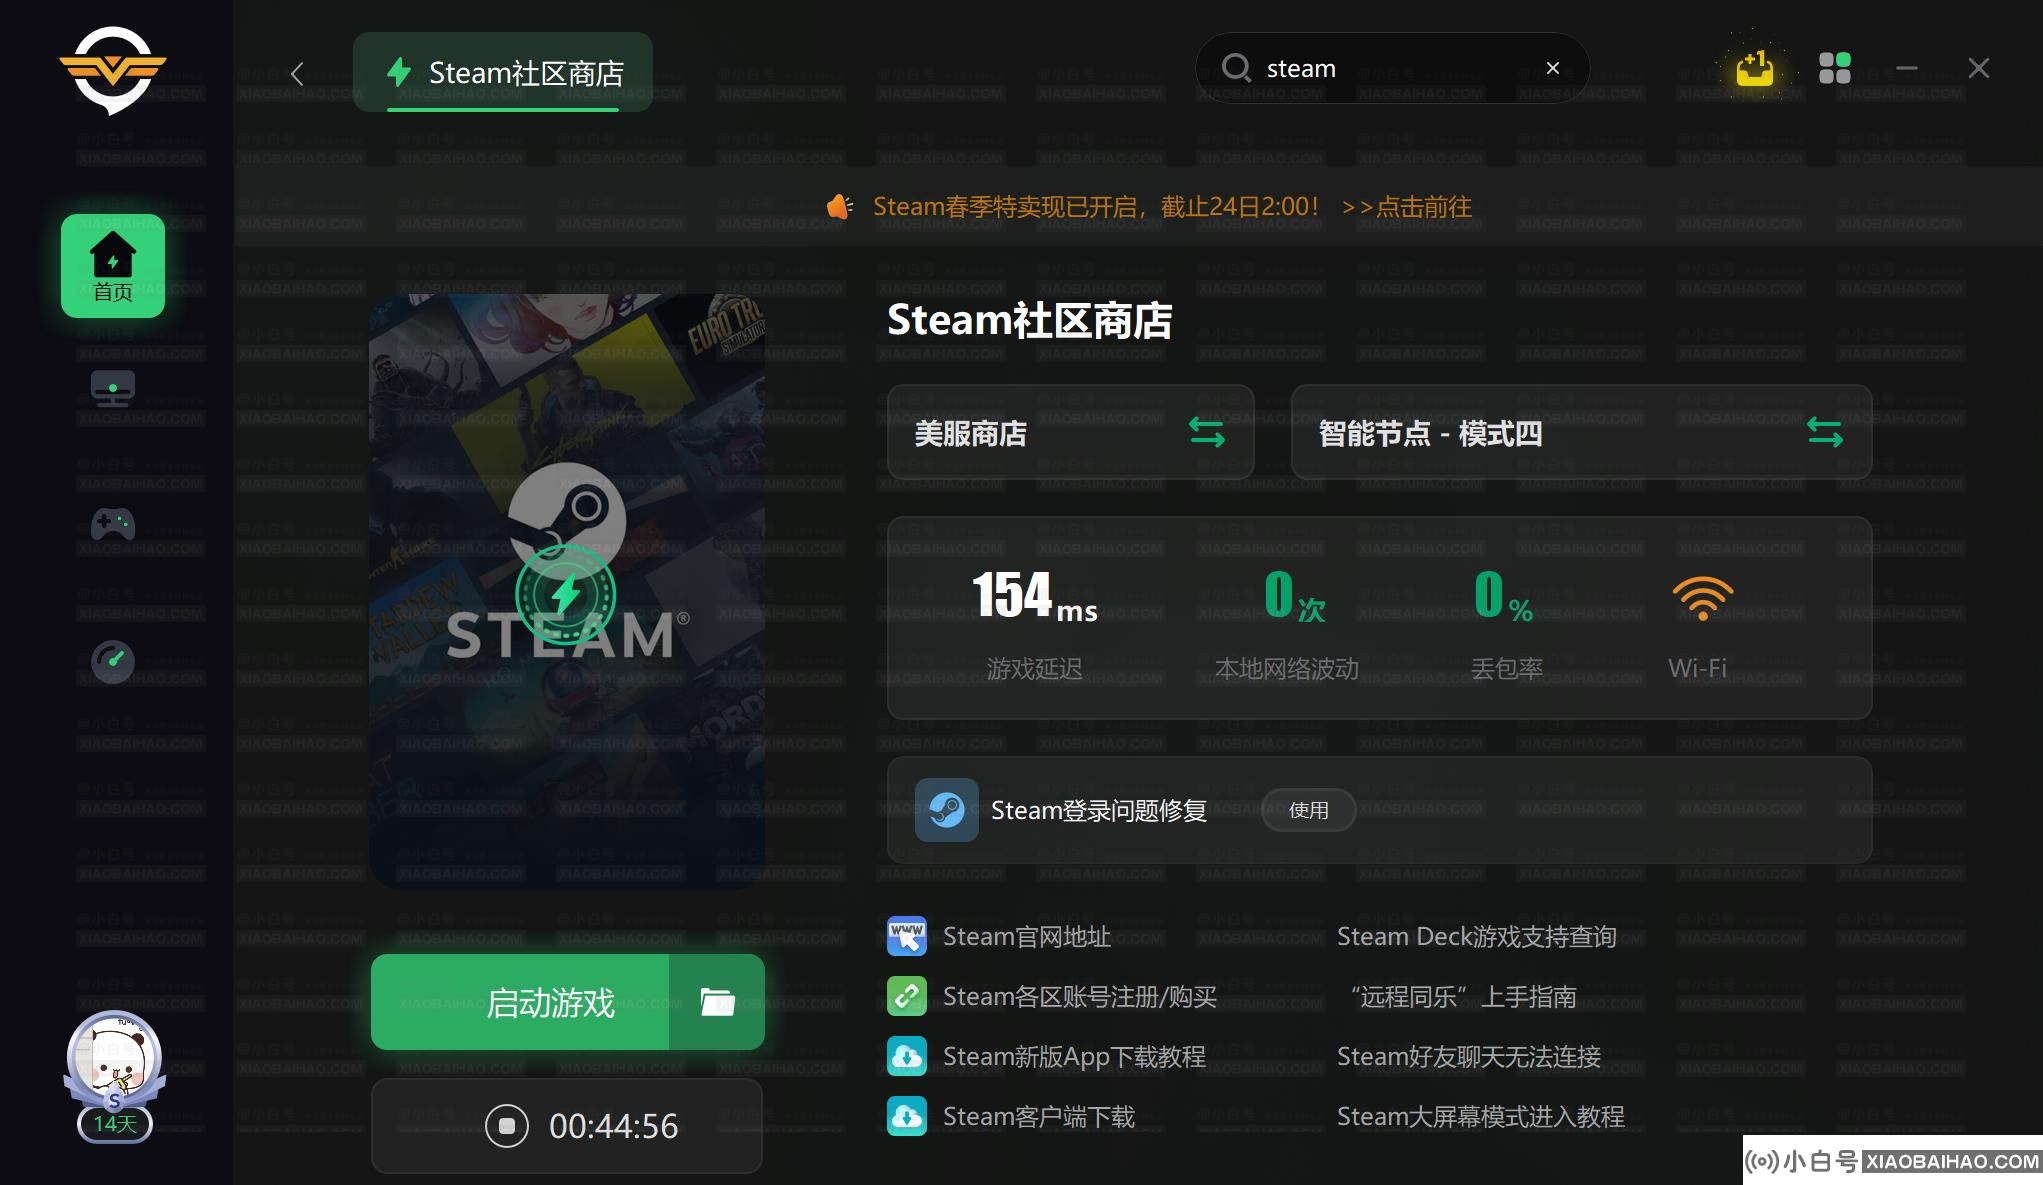This screenshot has height=1185, width=2043.
Task: Open Steam好友聊天无法连接 link
Action: (1468, 1057)
